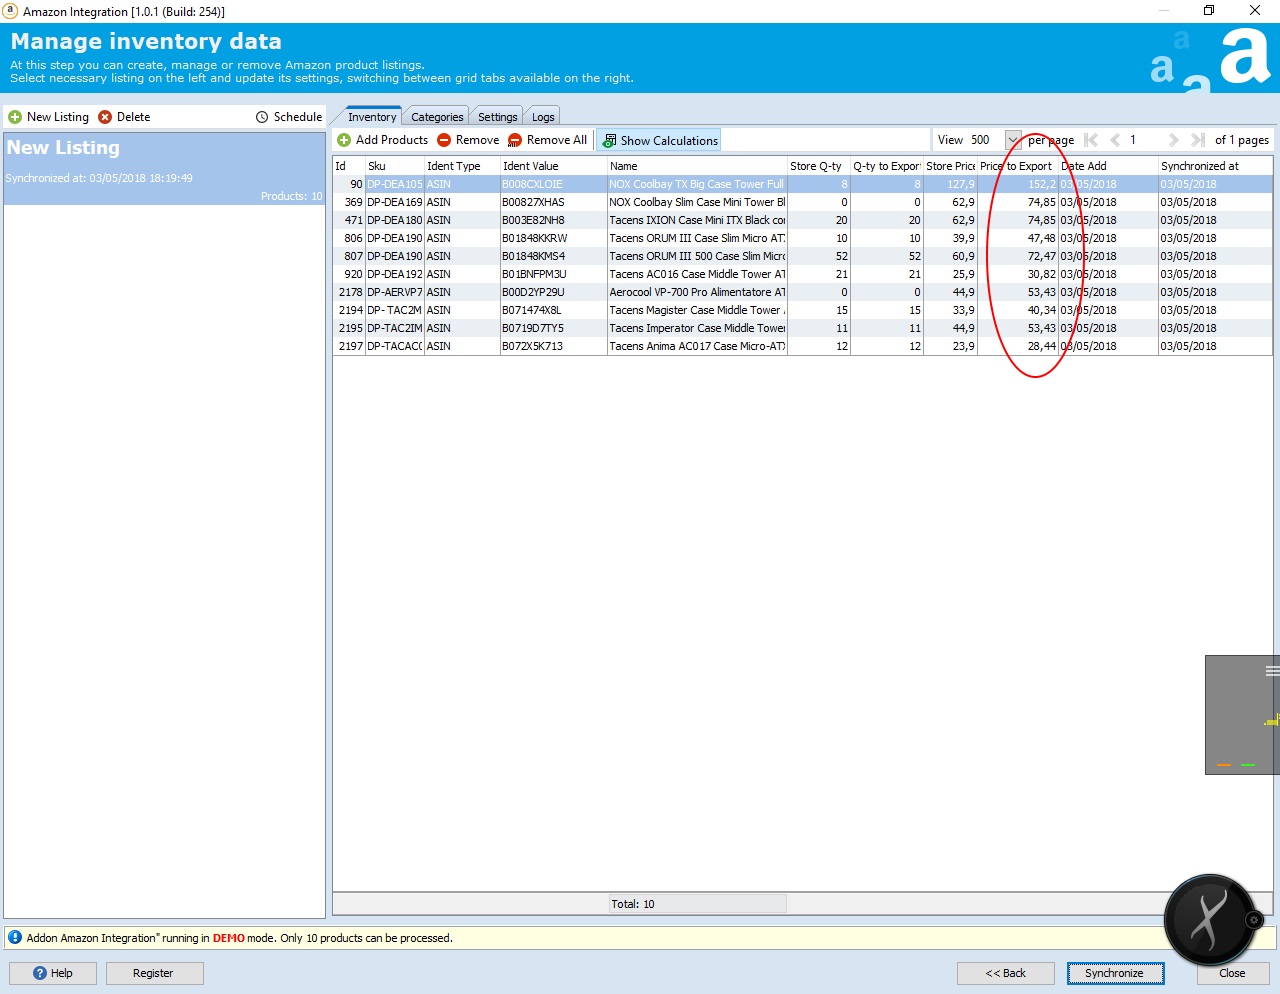
Task: Click the New Listing green plus icon
Action: click(x=15, y=117)
